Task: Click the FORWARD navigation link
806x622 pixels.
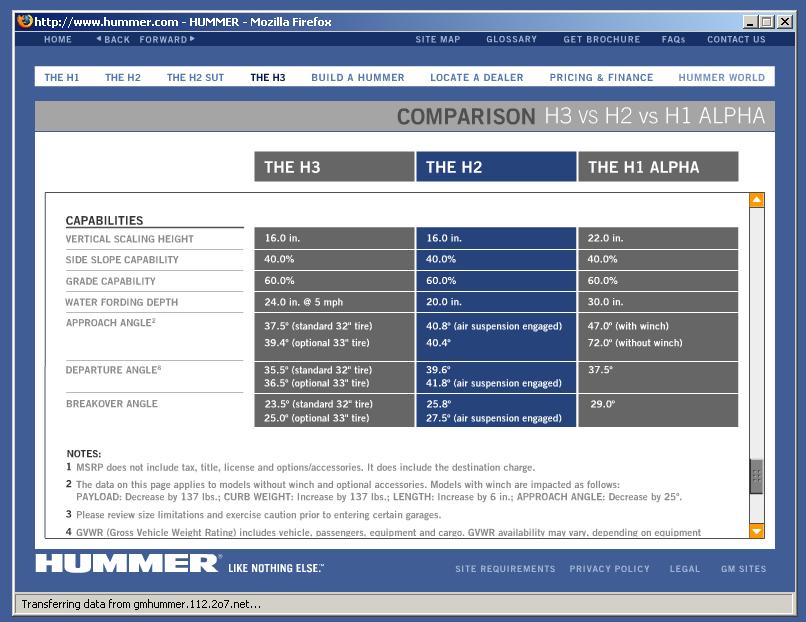Action: (167, 40)
